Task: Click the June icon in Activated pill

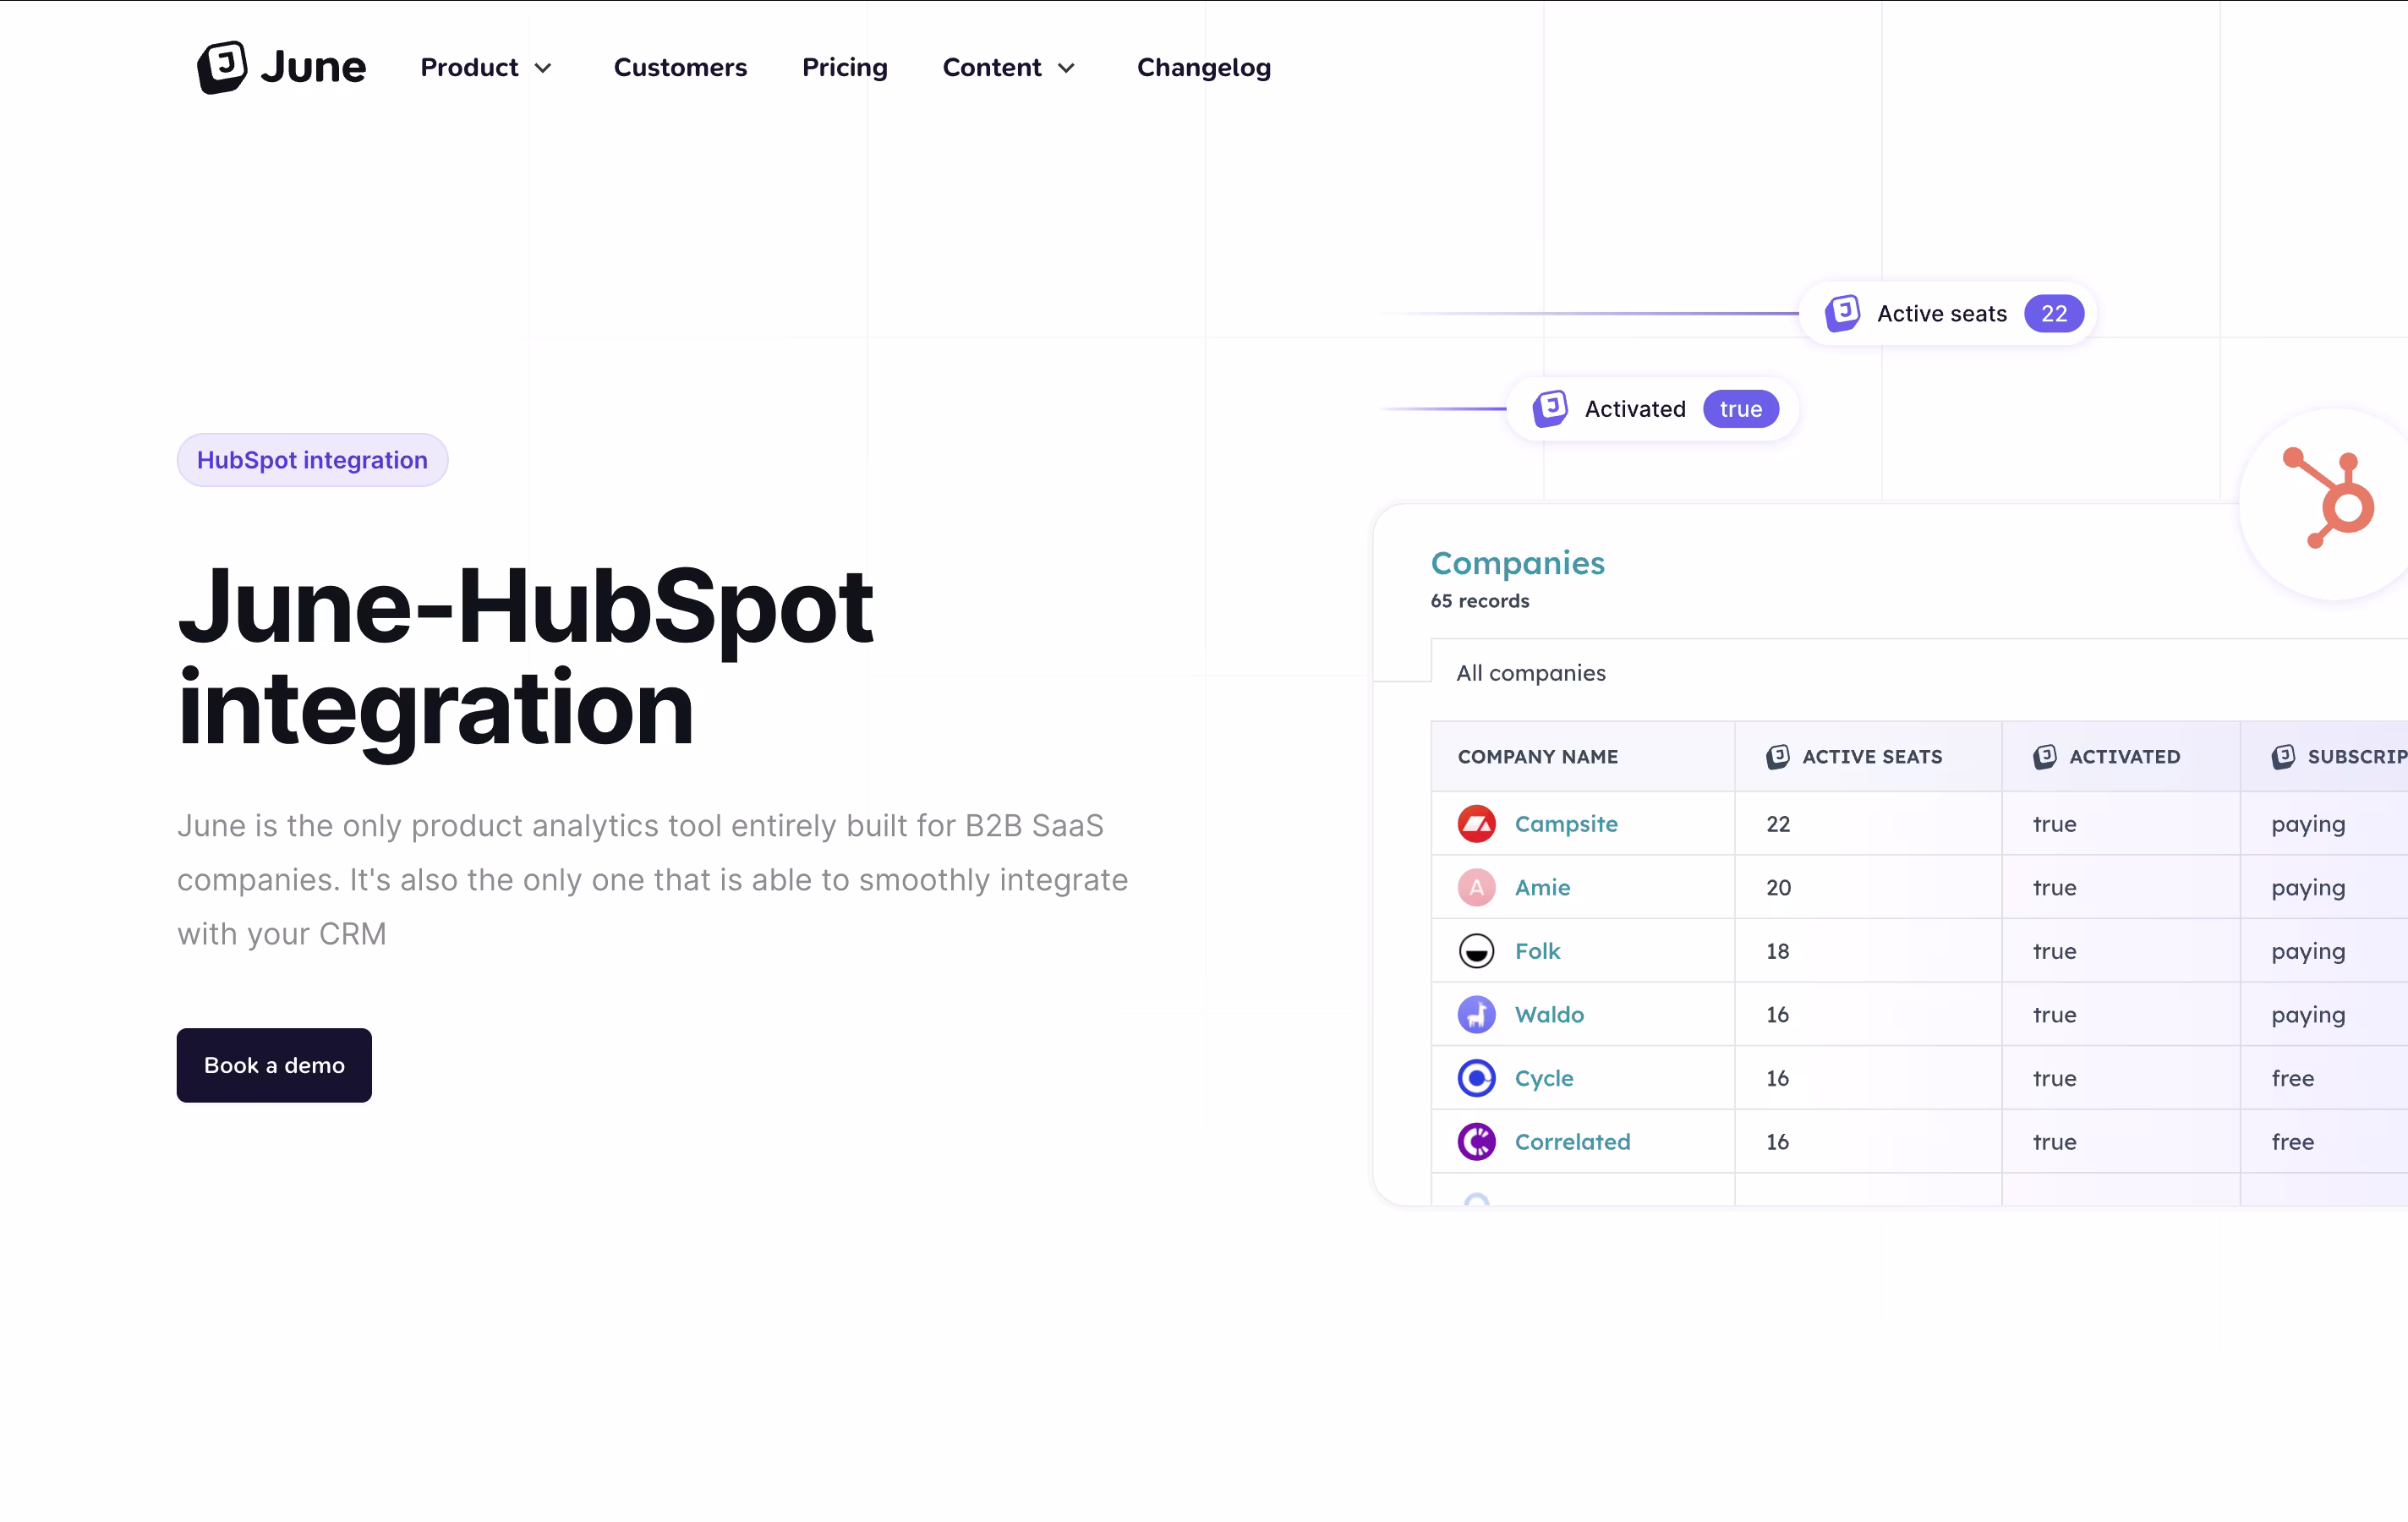Action: point(1550,408)
